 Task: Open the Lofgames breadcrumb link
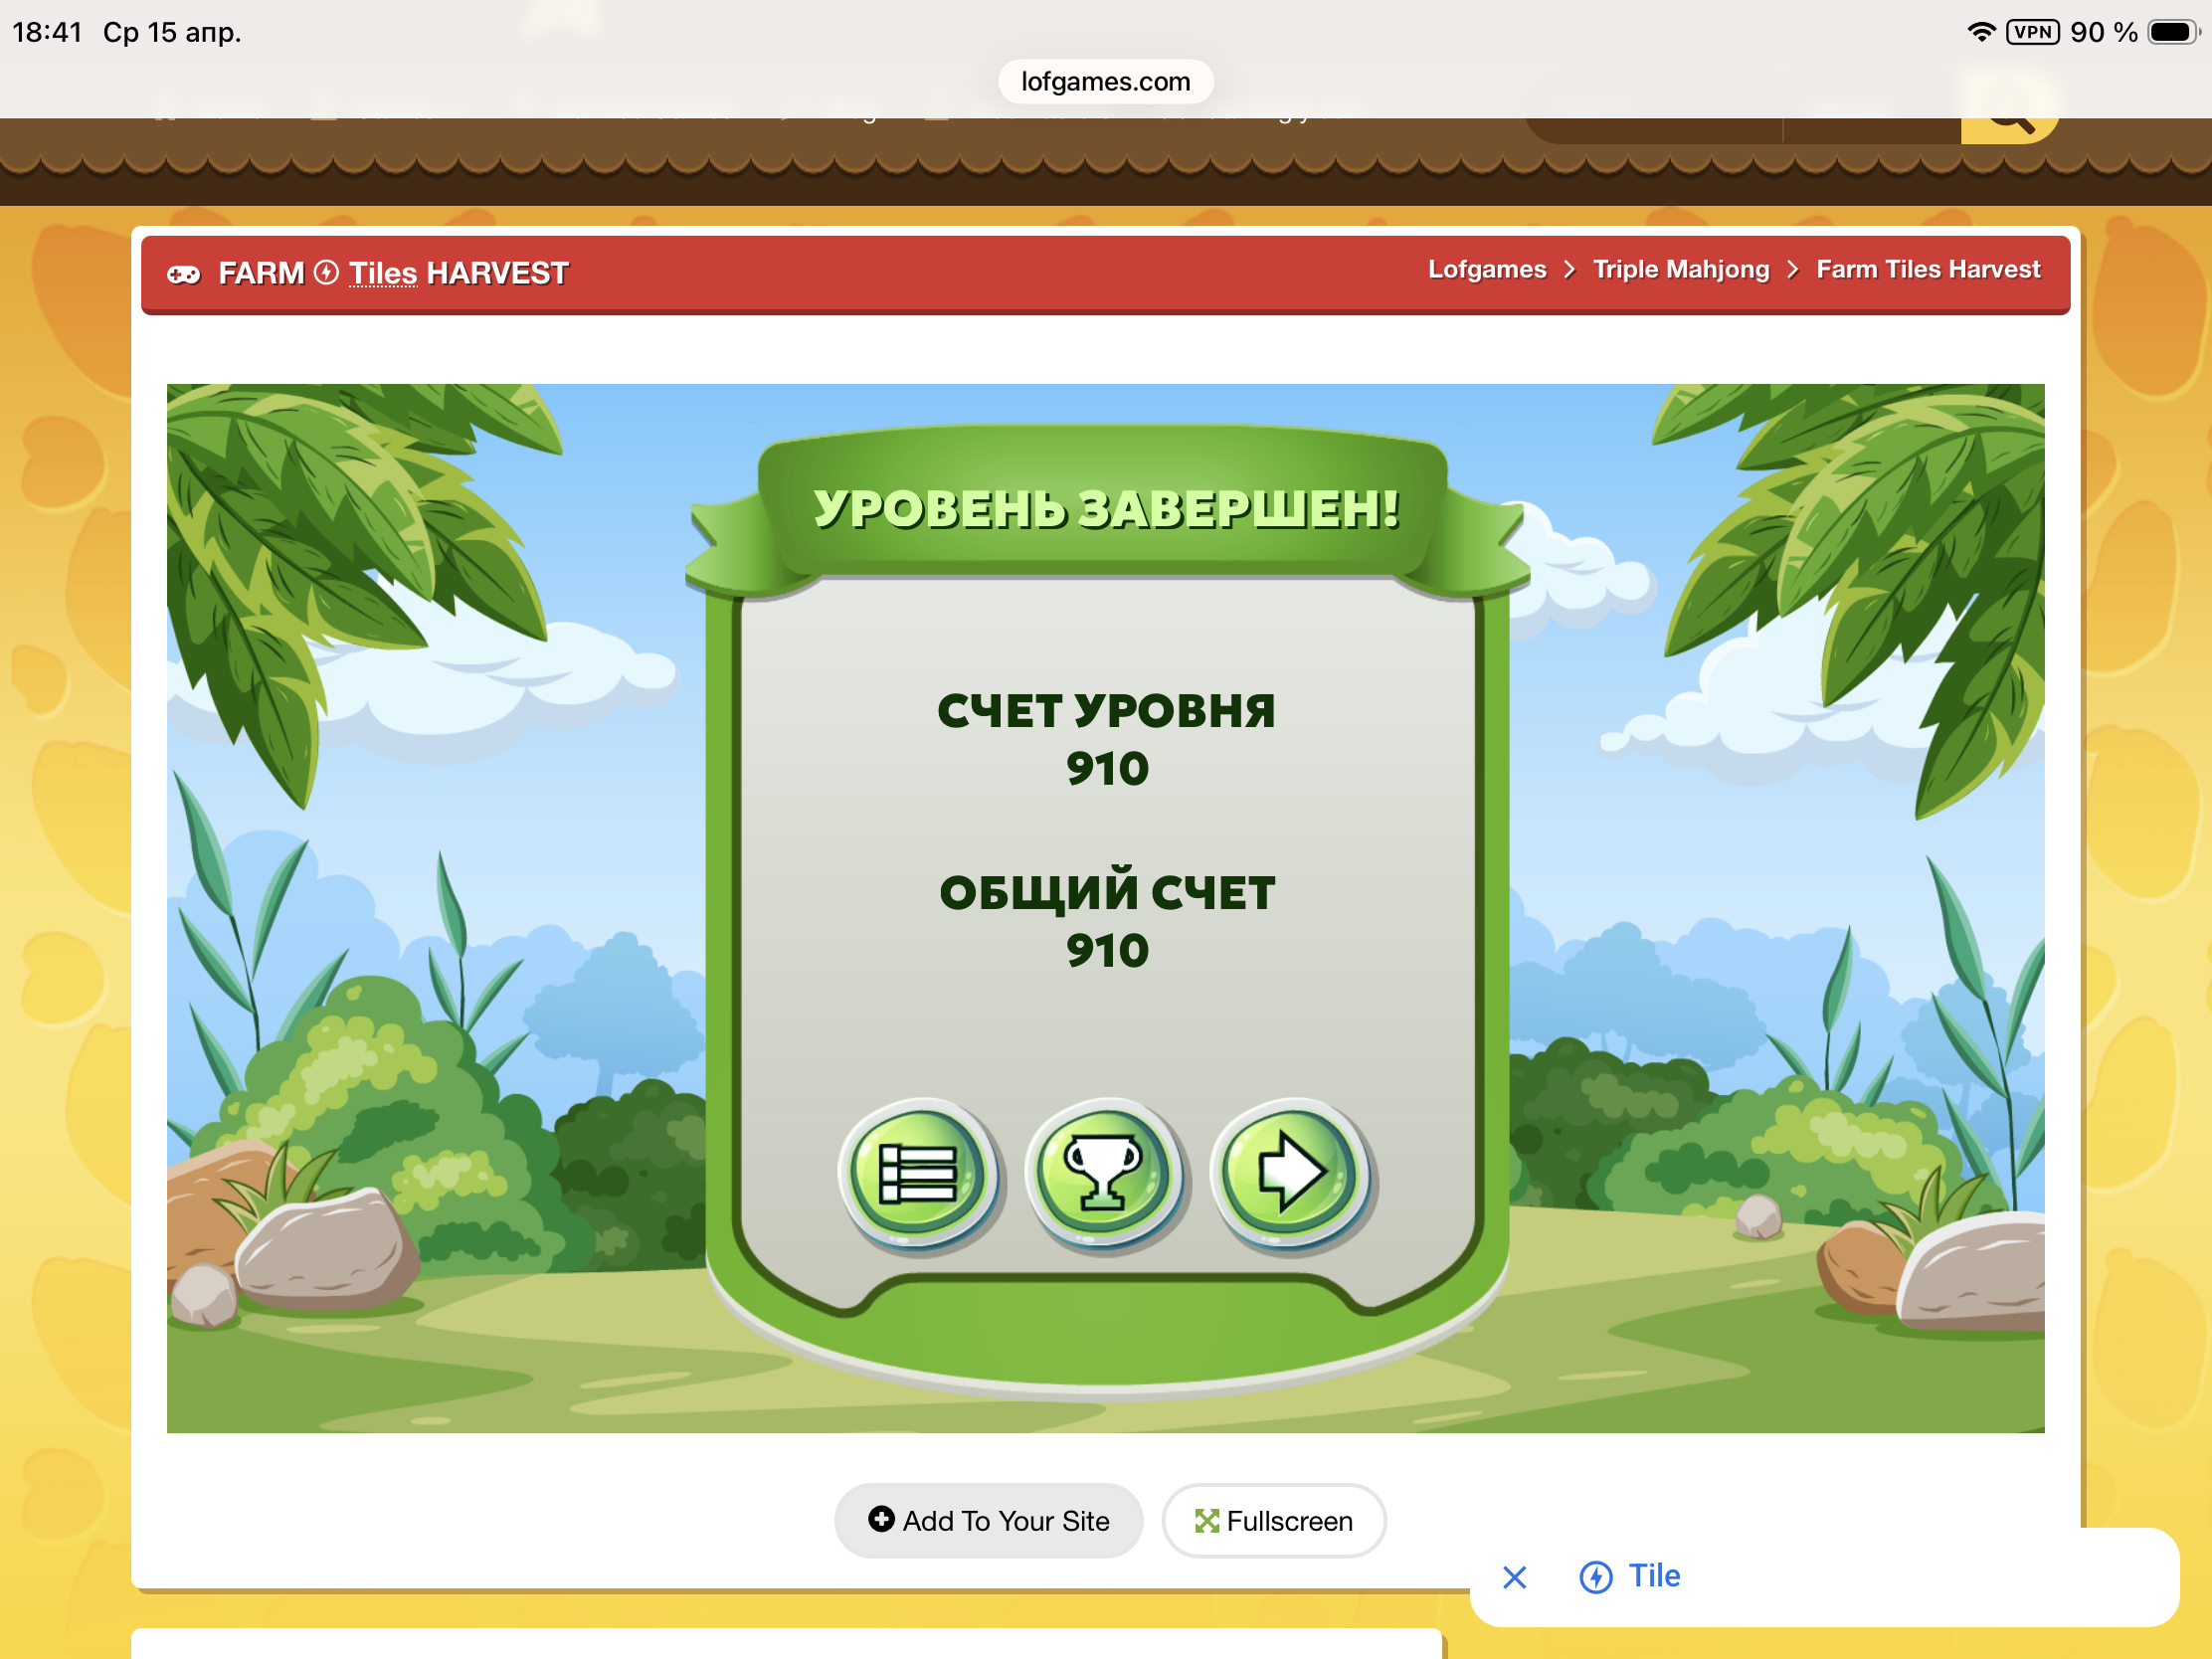(x=1486, y=270)
